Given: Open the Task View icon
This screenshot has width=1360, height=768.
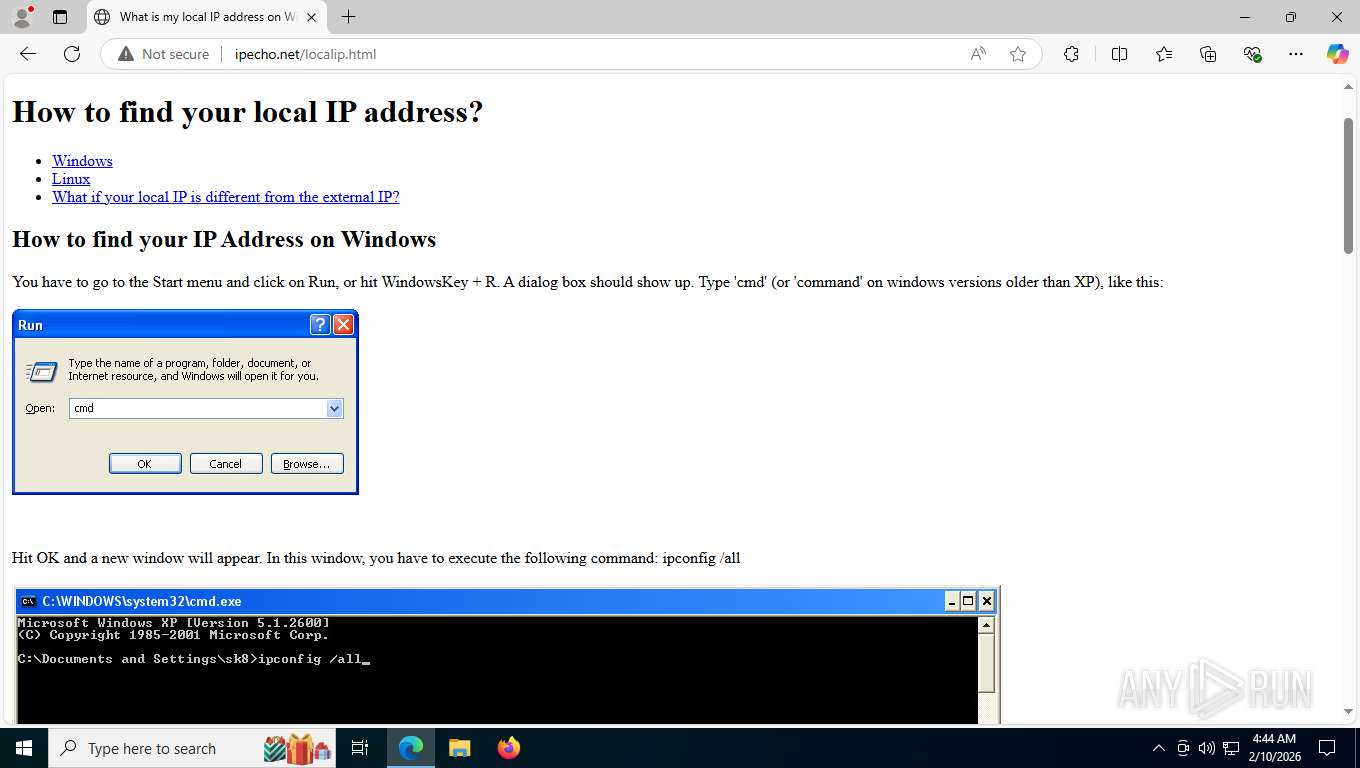Looking at the screenshot, I should (x=360, y=748).
